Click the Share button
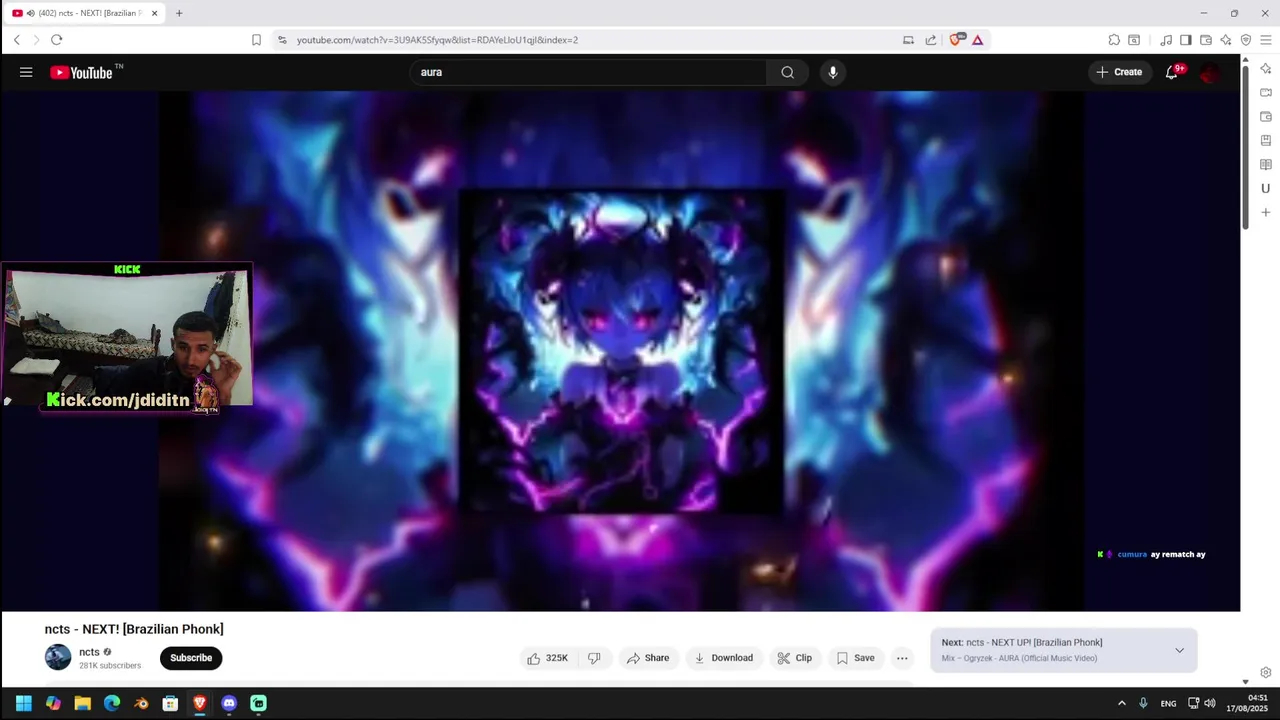The height and width of the screenshot is (720, 1280). pos(648,658)
